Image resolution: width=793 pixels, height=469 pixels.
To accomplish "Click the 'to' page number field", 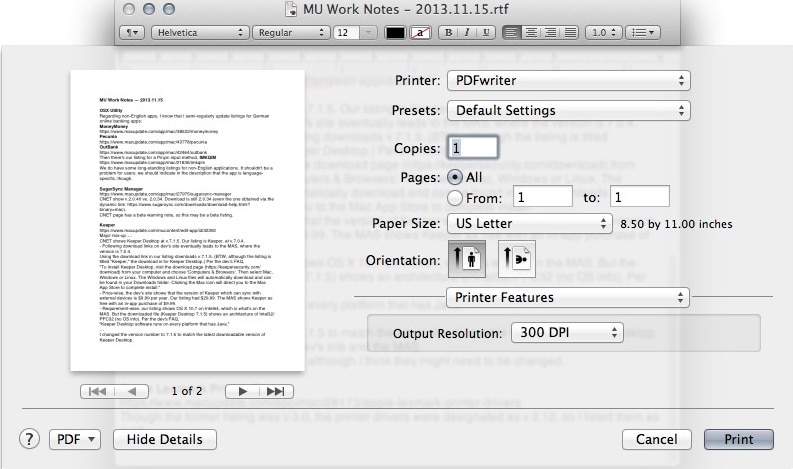I will coord(640,197).
